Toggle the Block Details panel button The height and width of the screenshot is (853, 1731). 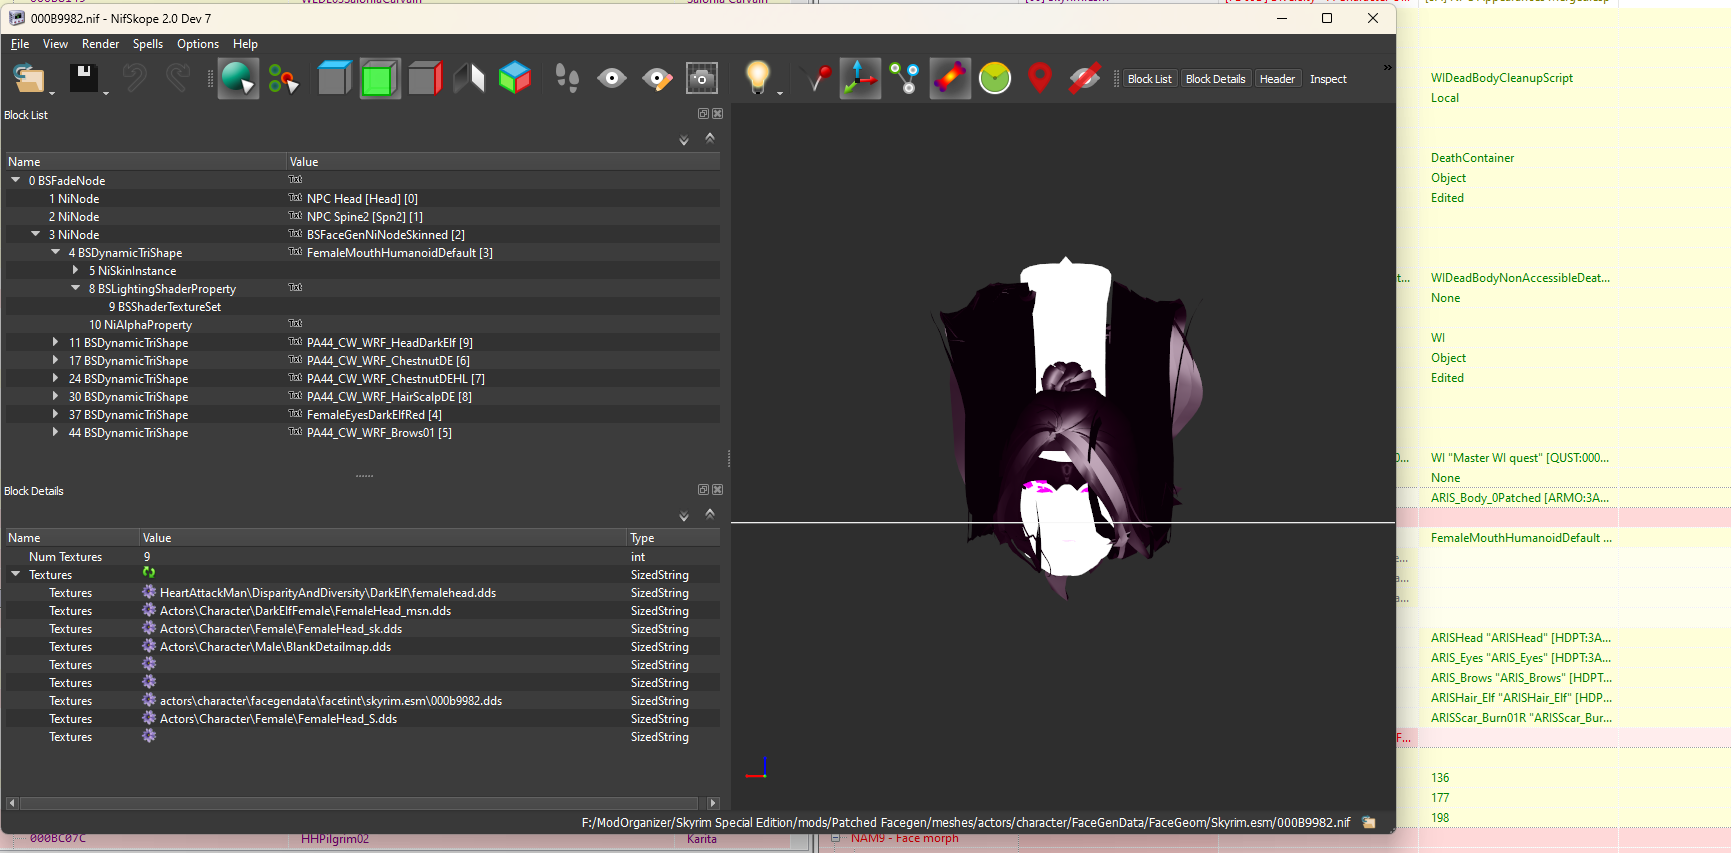tap(1215, 79)
